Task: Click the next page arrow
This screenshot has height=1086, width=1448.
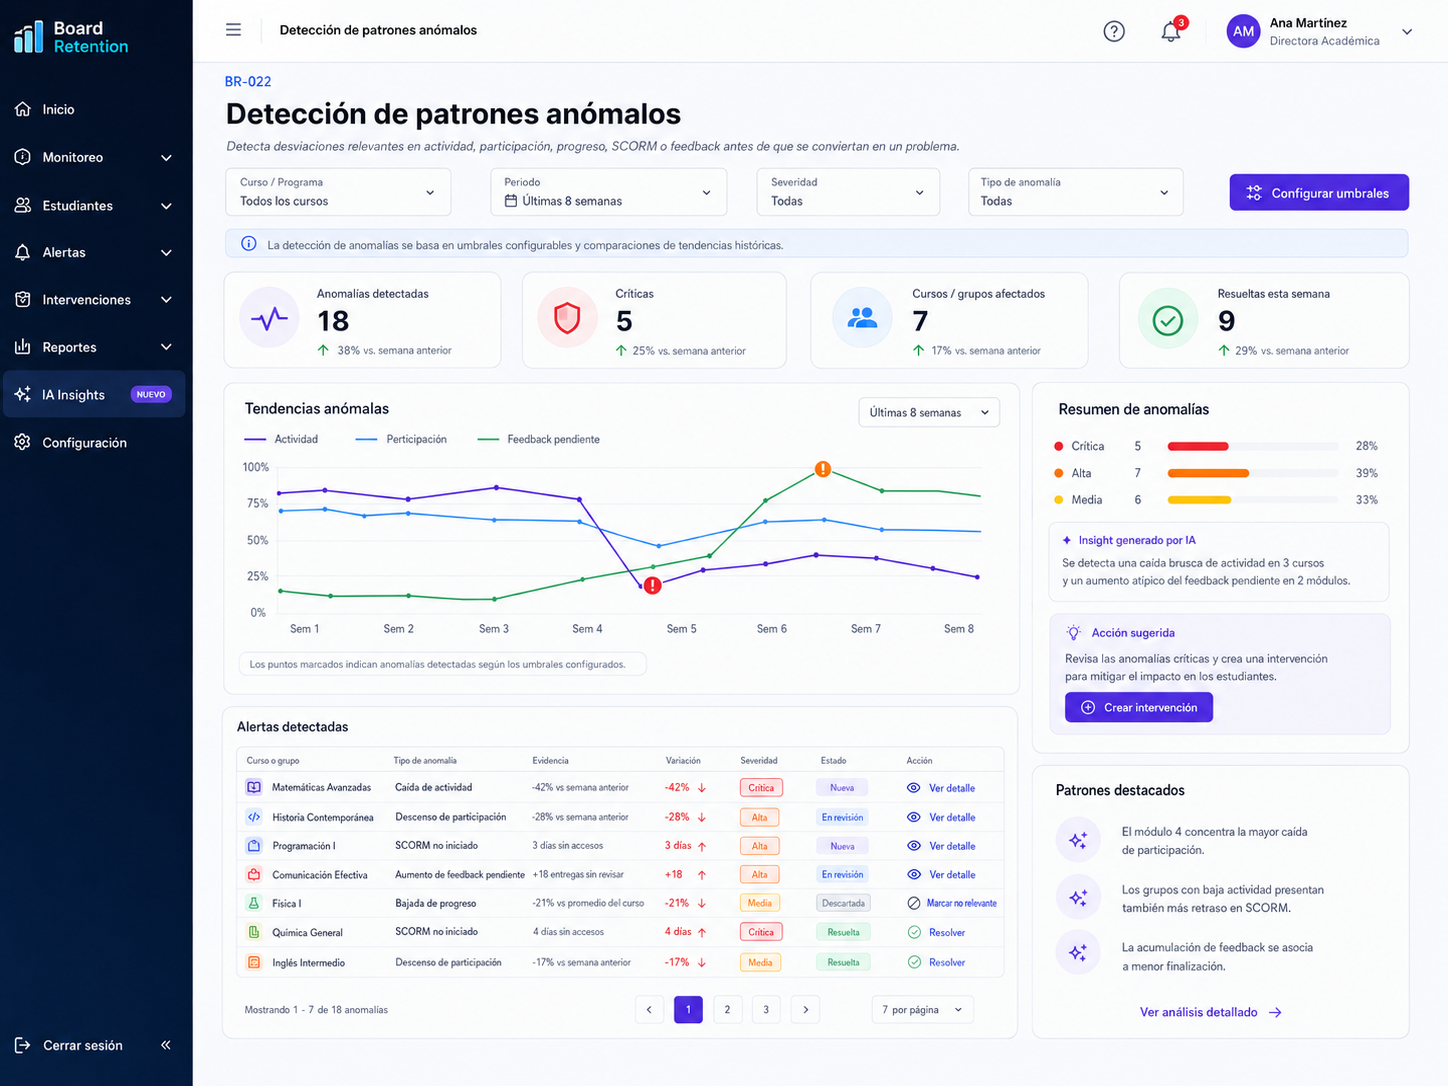Action: (806, 1010)
